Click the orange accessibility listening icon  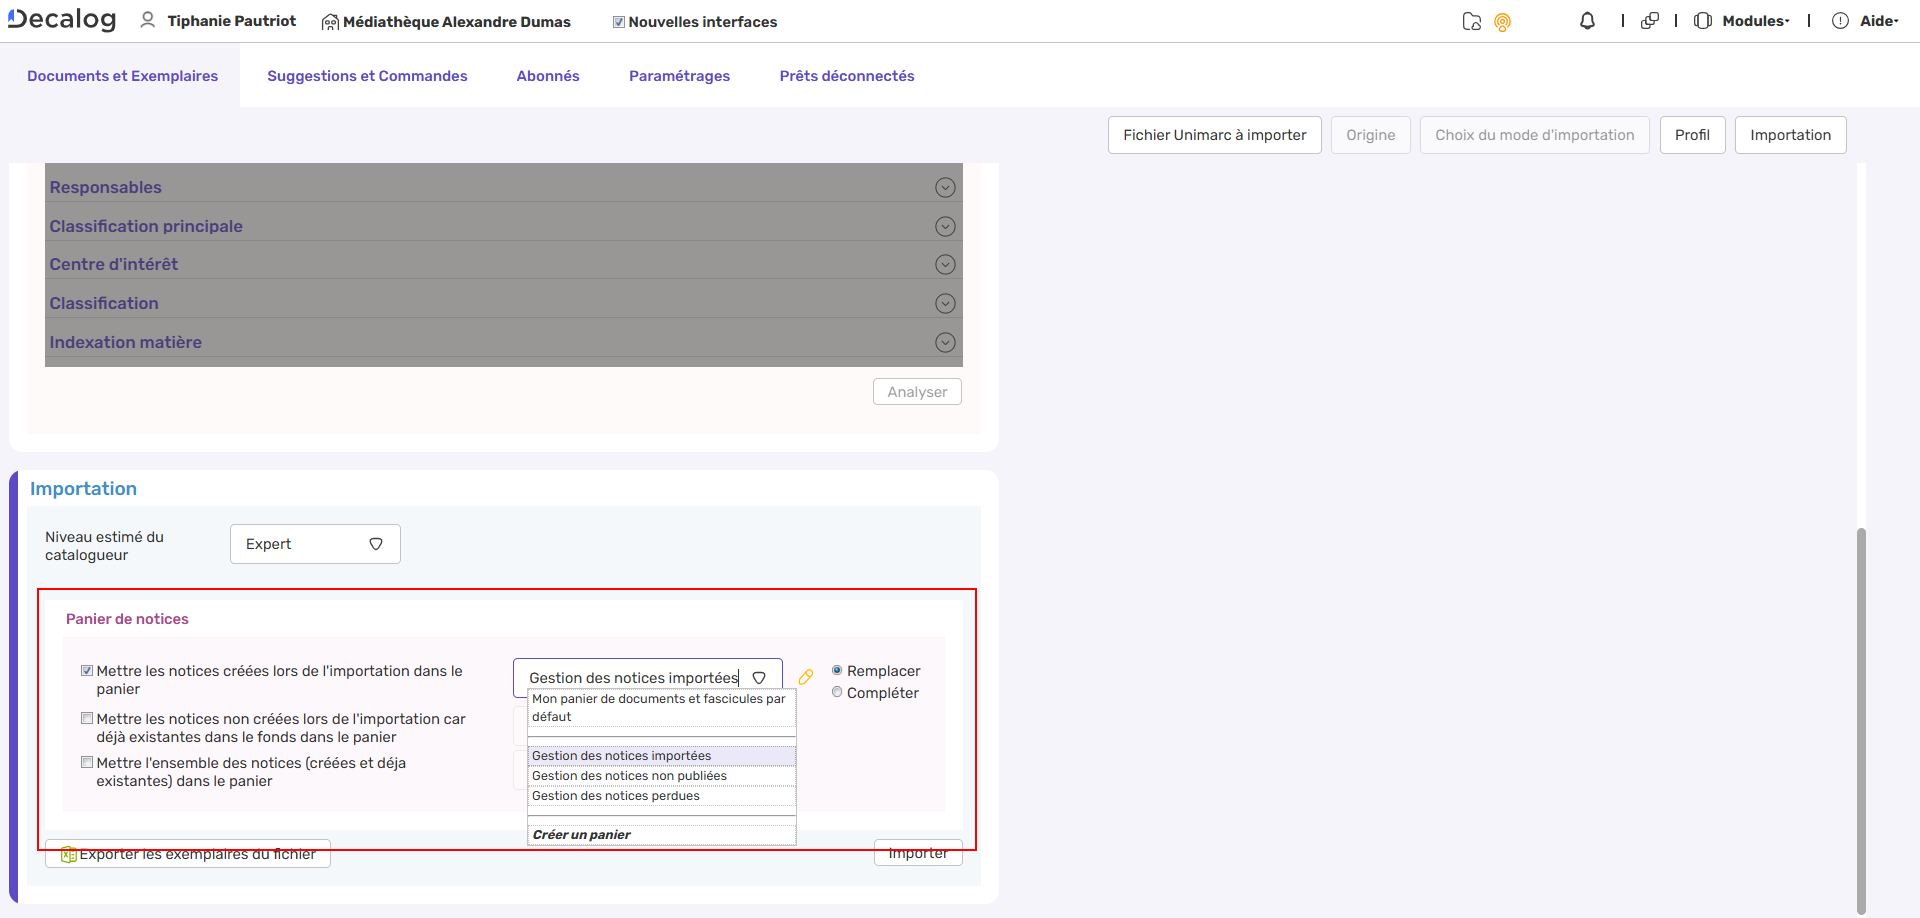click(x=1504, y=21)
